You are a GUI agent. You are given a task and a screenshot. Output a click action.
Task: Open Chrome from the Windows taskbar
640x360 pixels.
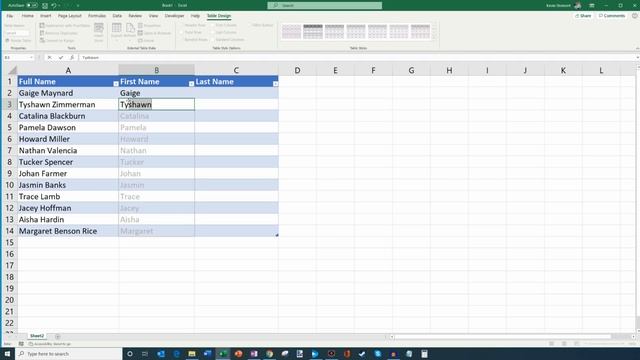(x=269, y=353)
